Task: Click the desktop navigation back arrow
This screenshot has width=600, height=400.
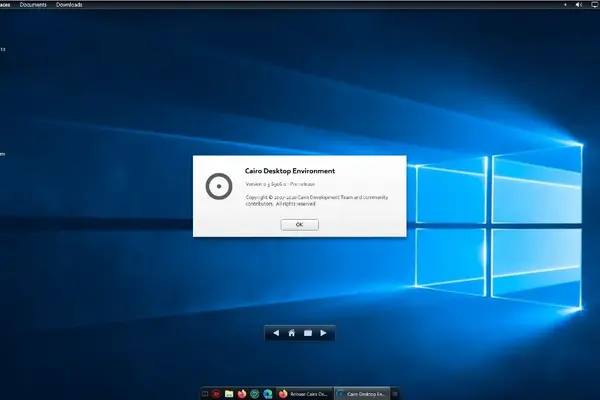Action: click(276, 333)
